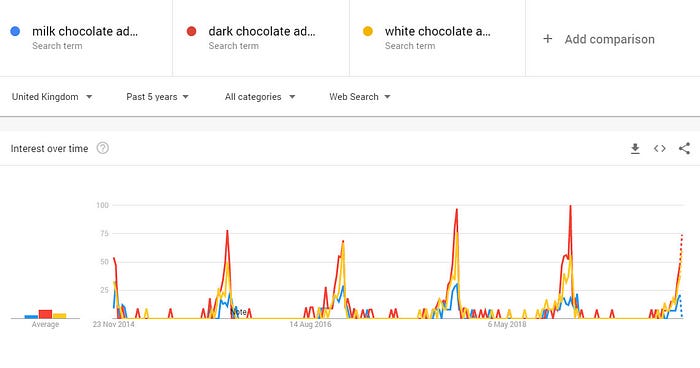Open the United Kingdom region dropdown
This screenshot has width=700, height=368.
pyautogui.click(x=52, y=97)
